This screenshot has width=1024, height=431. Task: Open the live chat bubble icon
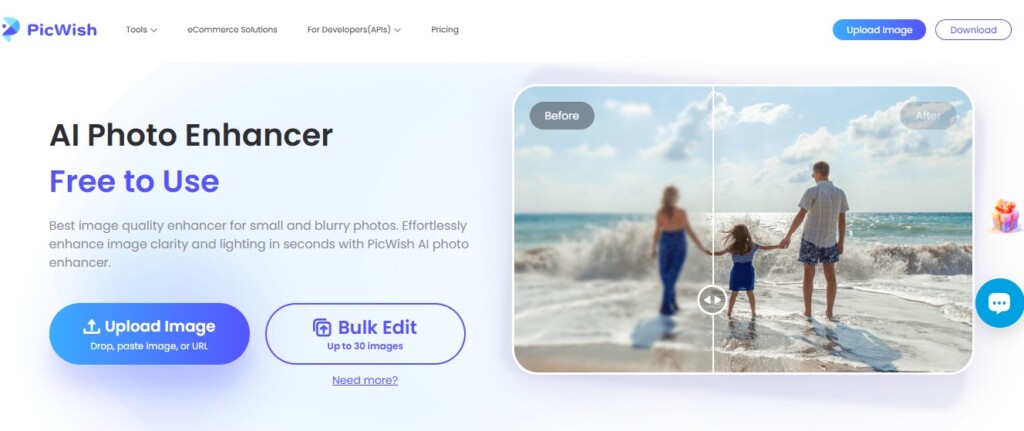pos(1000,302)
